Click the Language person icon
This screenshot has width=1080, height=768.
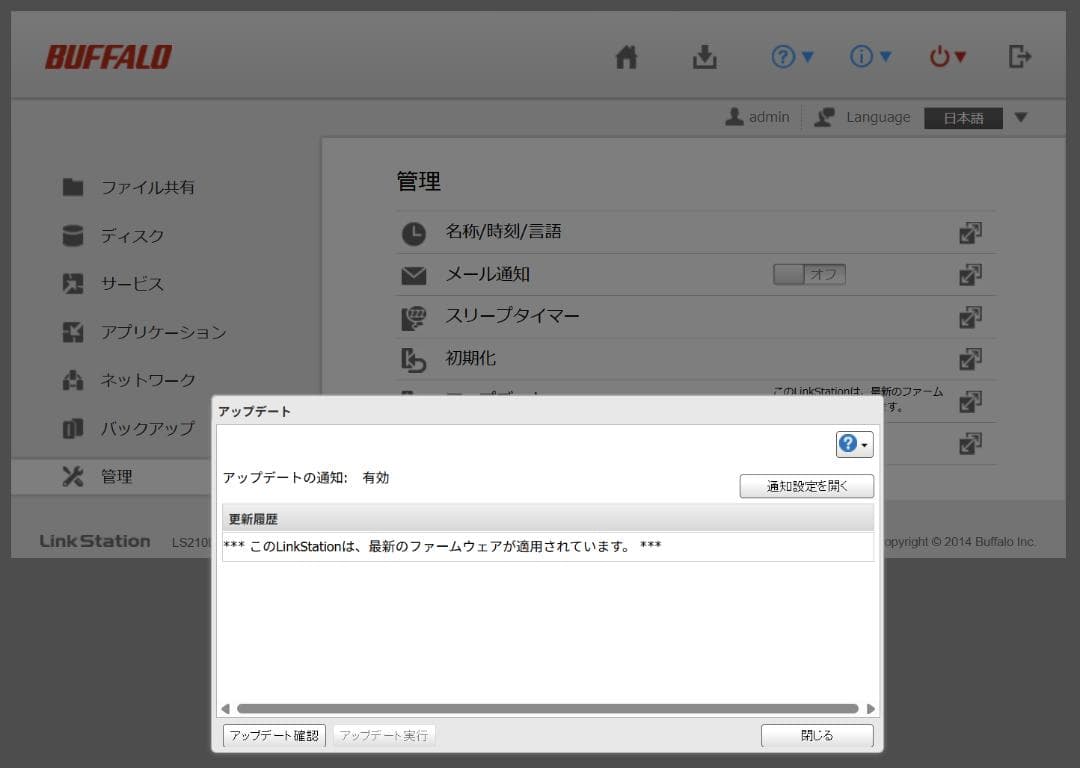824,117
